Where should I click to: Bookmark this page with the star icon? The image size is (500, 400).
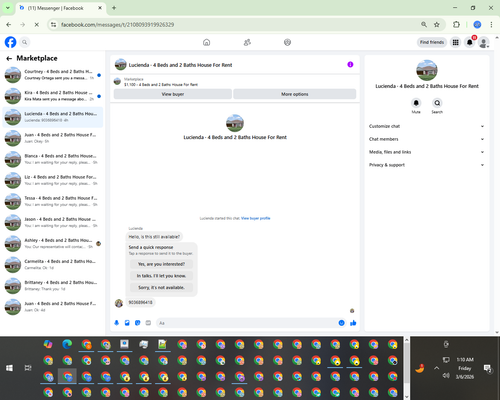coord(437,25)
